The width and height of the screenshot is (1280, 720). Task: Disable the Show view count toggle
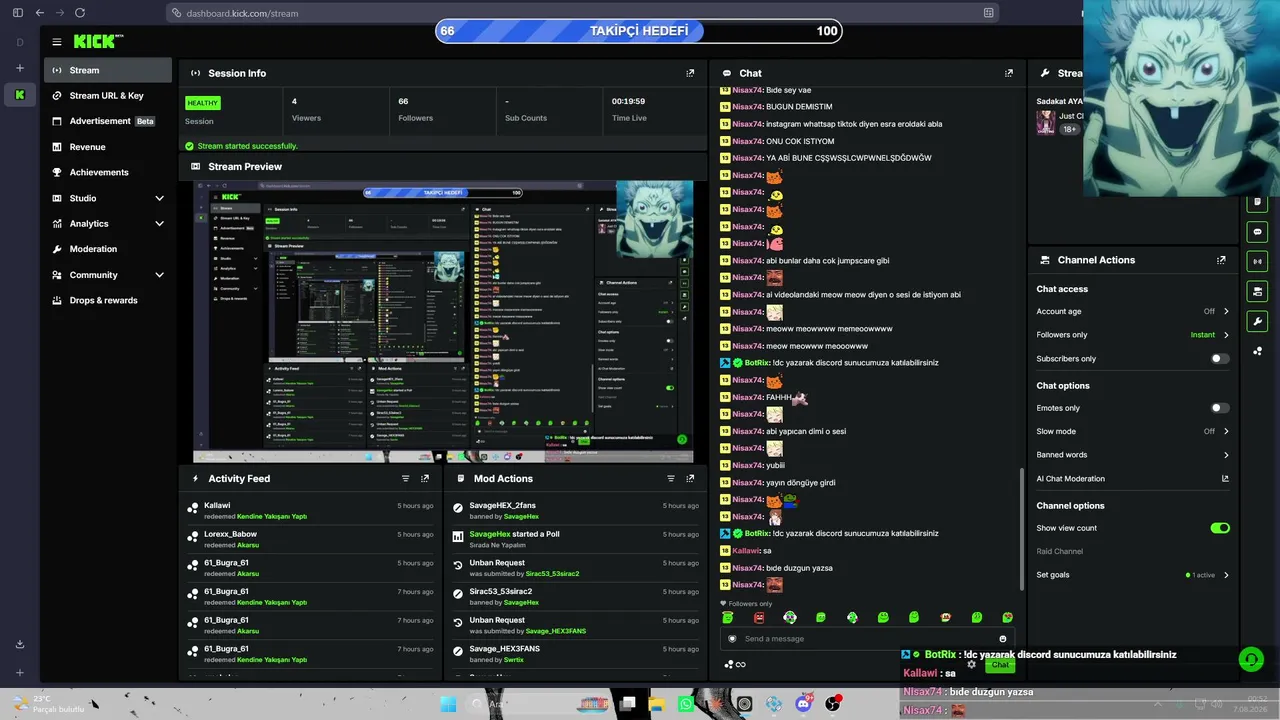pos(1220,528)
